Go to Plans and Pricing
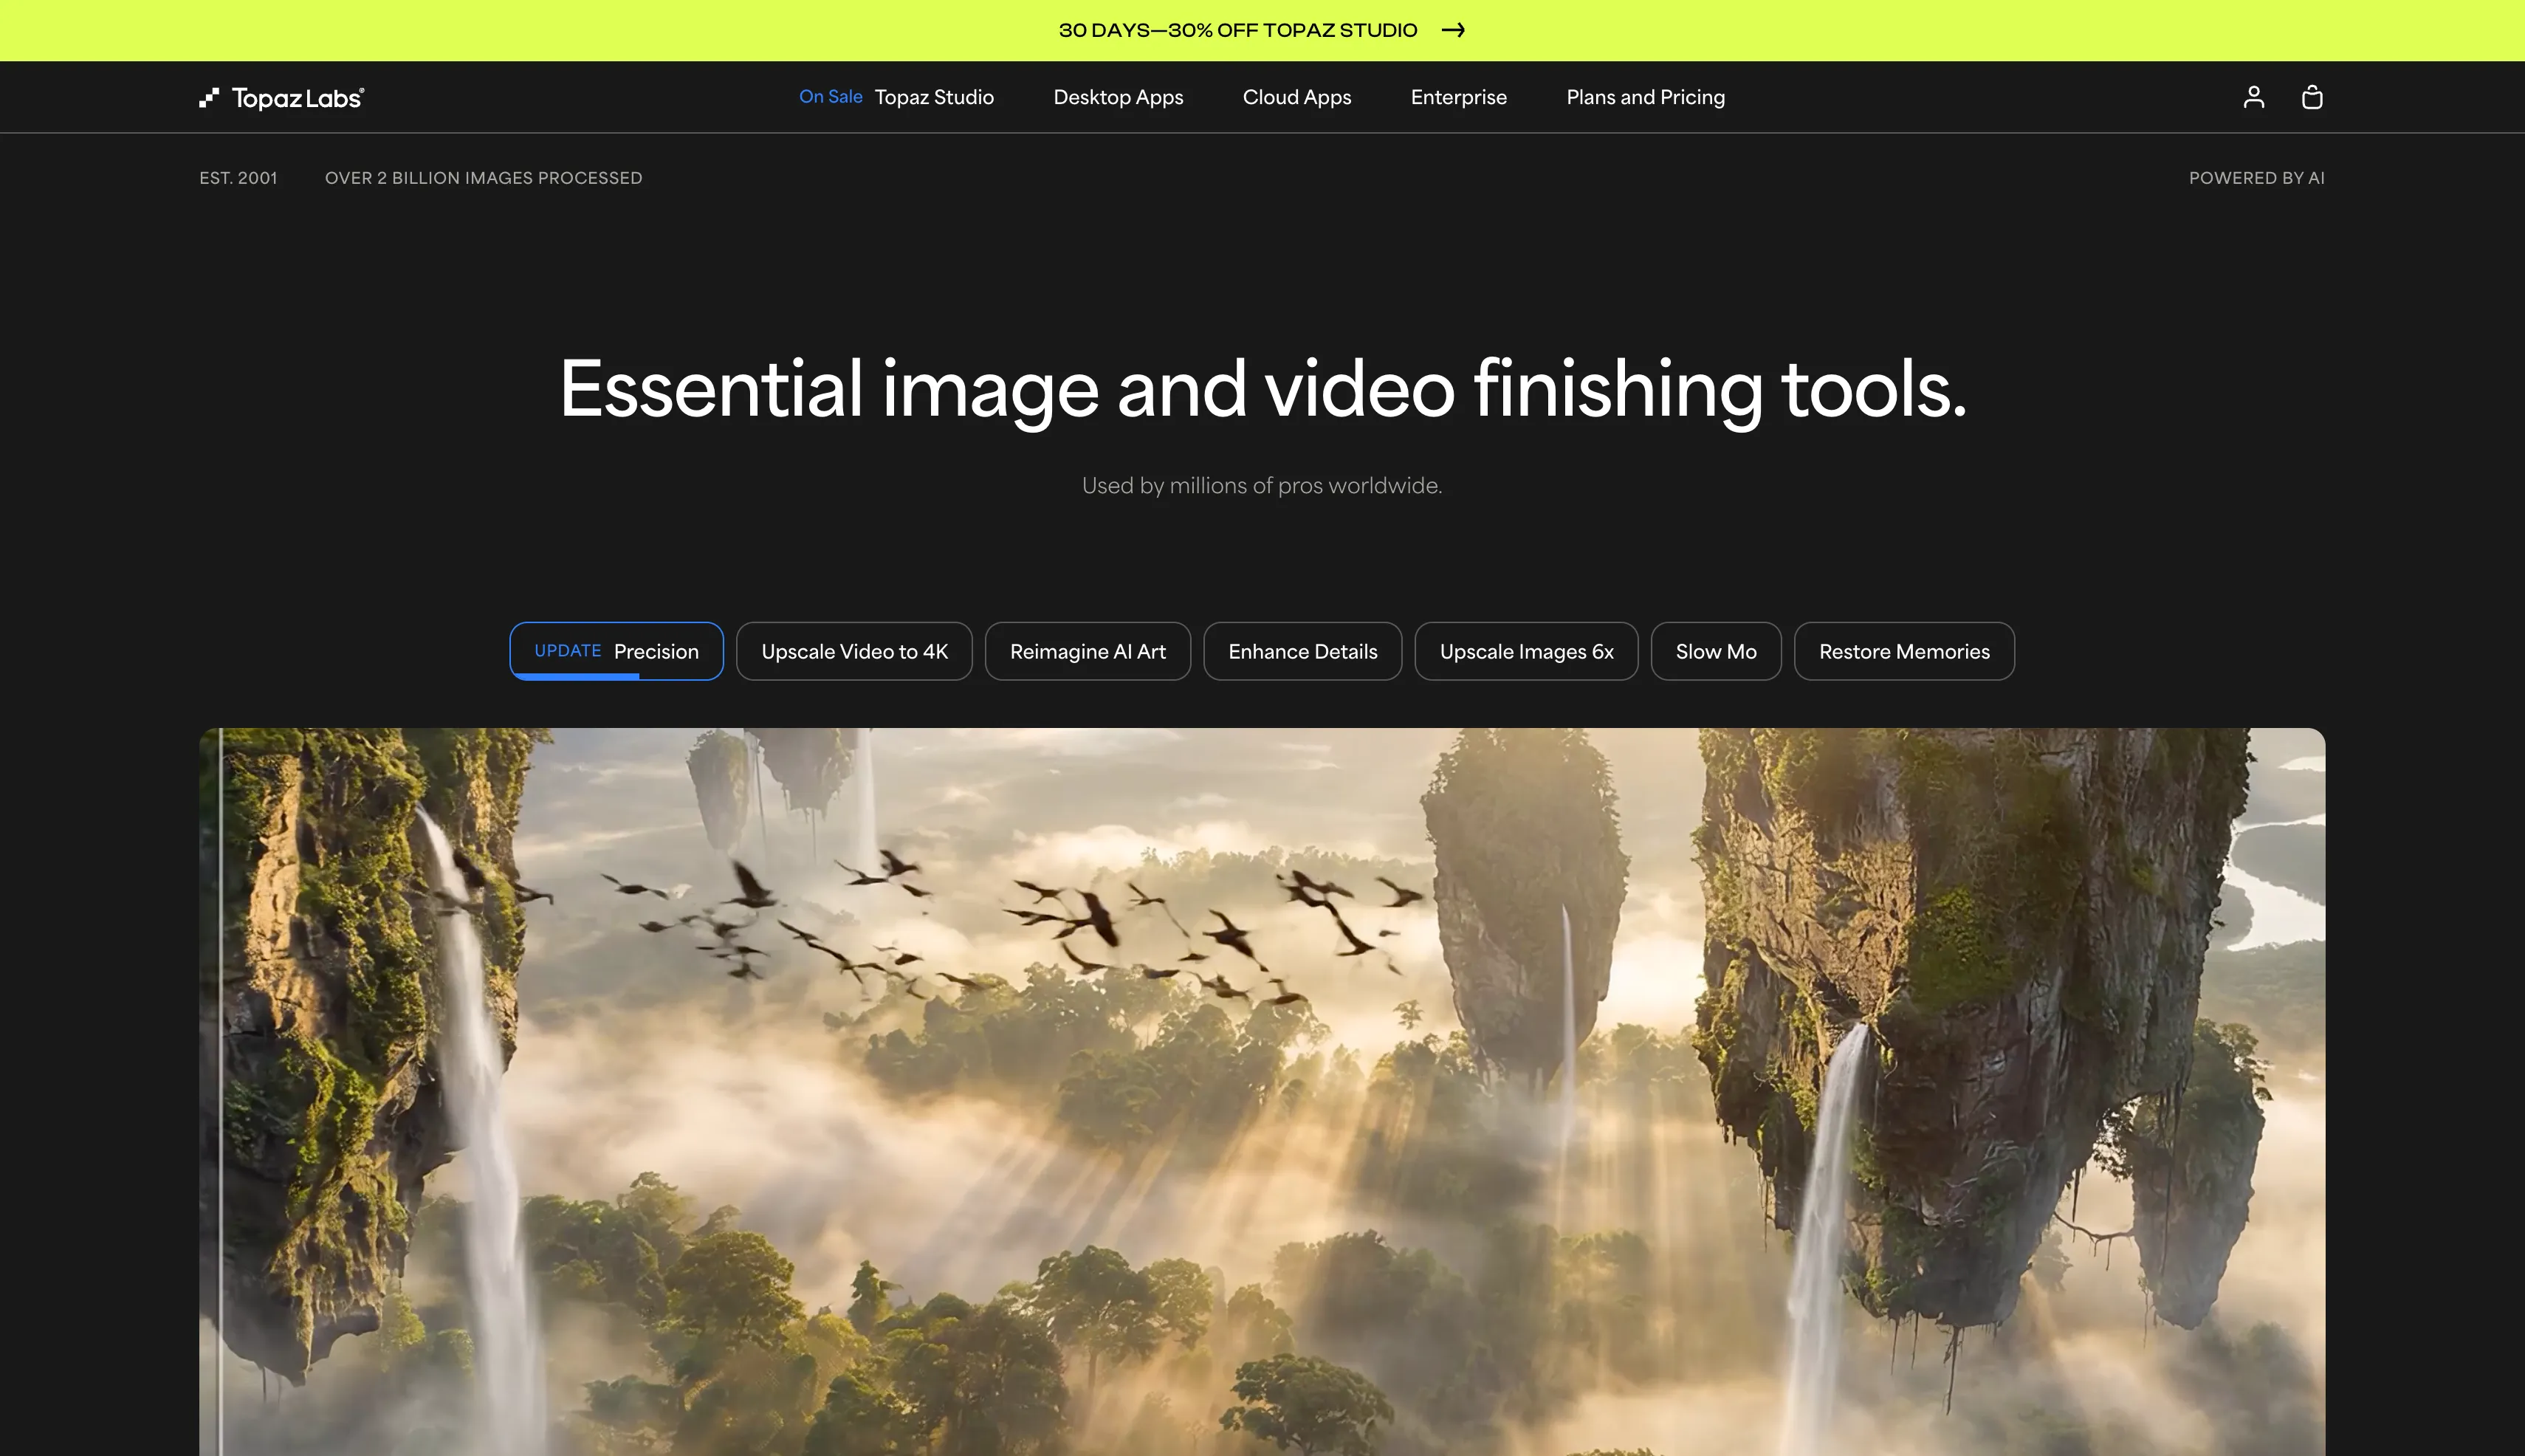 [1645, 97]
